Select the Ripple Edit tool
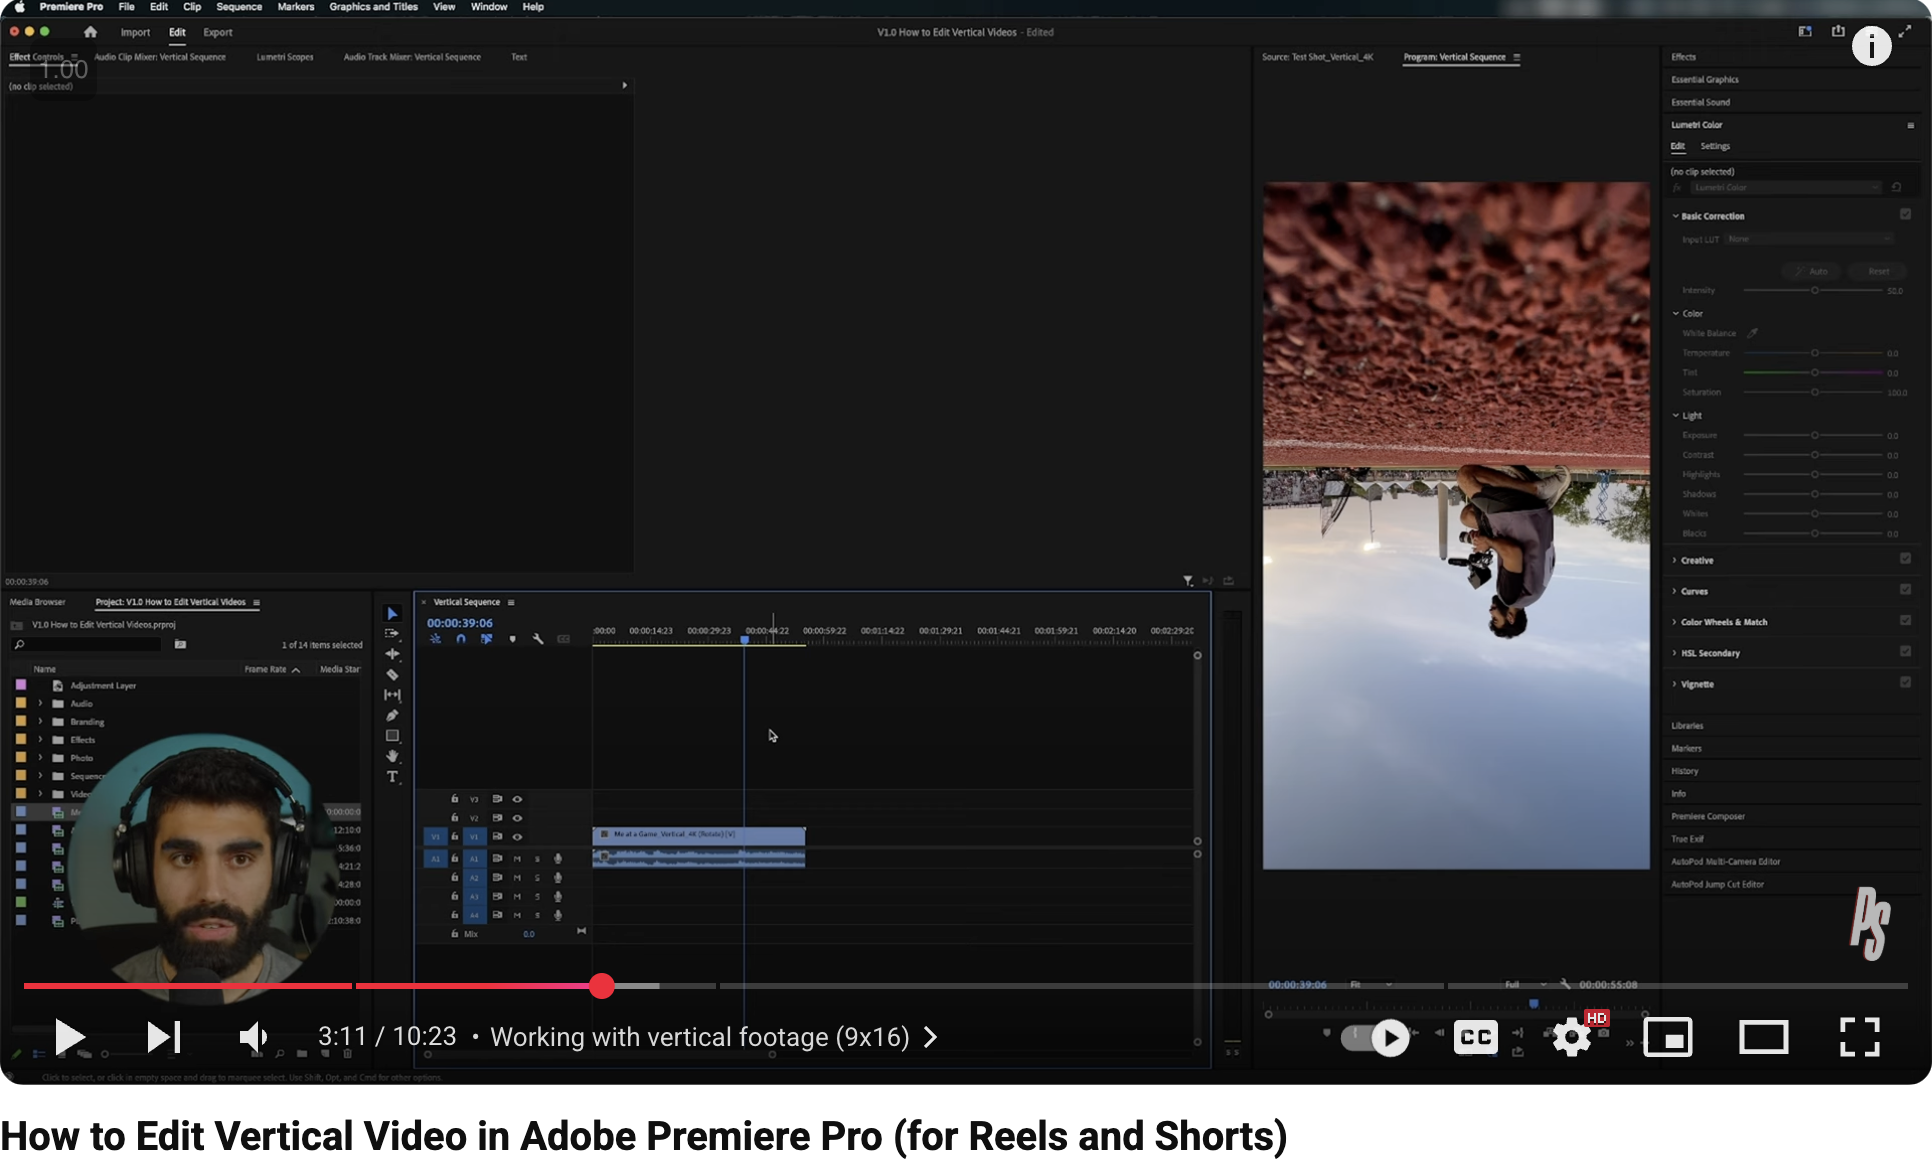Screen dimensions: 1932x1172 click(392, 654)
